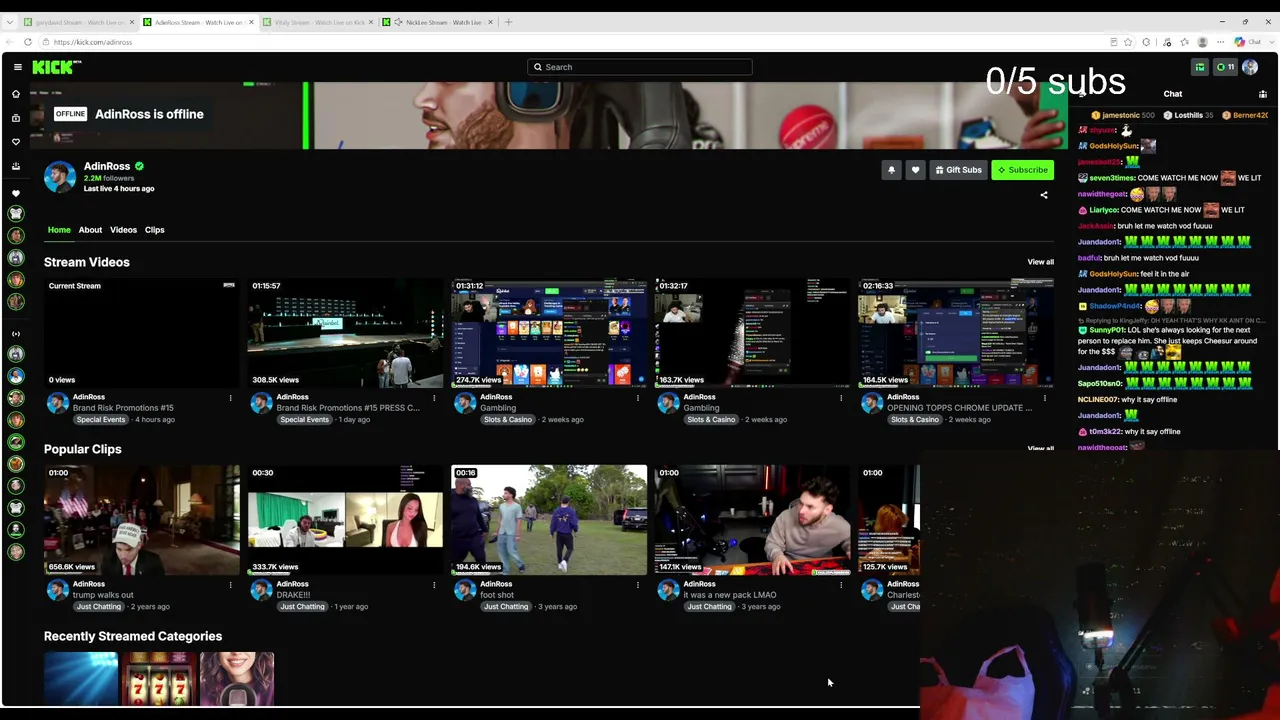Open the Recommended broadcast icon in sidebar

pos(16,334)
